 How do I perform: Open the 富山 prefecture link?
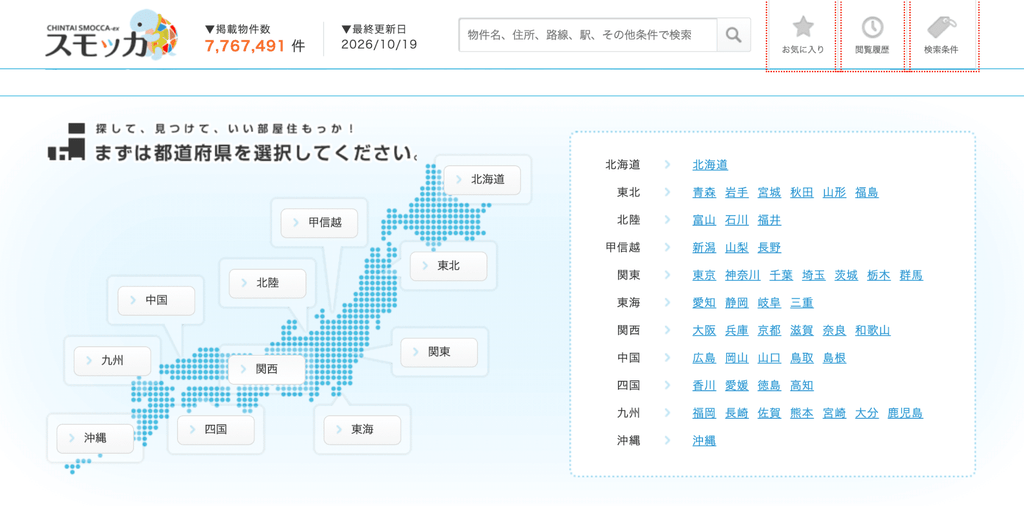704,220
